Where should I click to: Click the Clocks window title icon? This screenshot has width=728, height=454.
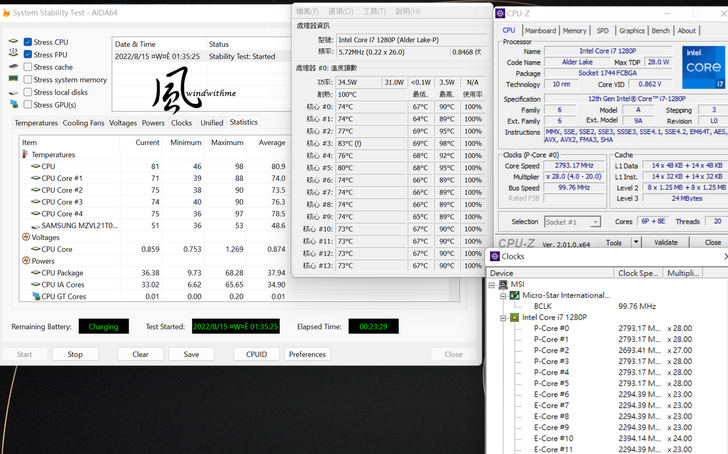click(x=494, y=256)
